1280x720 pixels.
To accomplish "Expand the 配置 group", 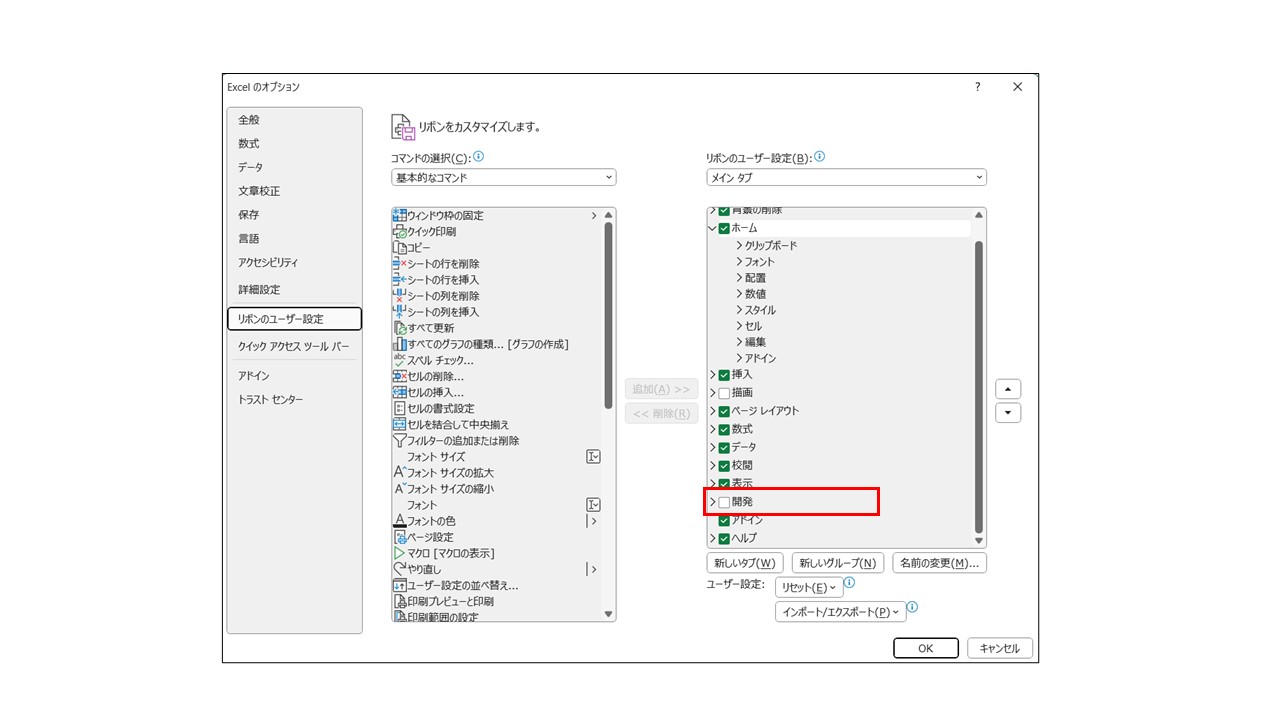I will tap(739, 278).
